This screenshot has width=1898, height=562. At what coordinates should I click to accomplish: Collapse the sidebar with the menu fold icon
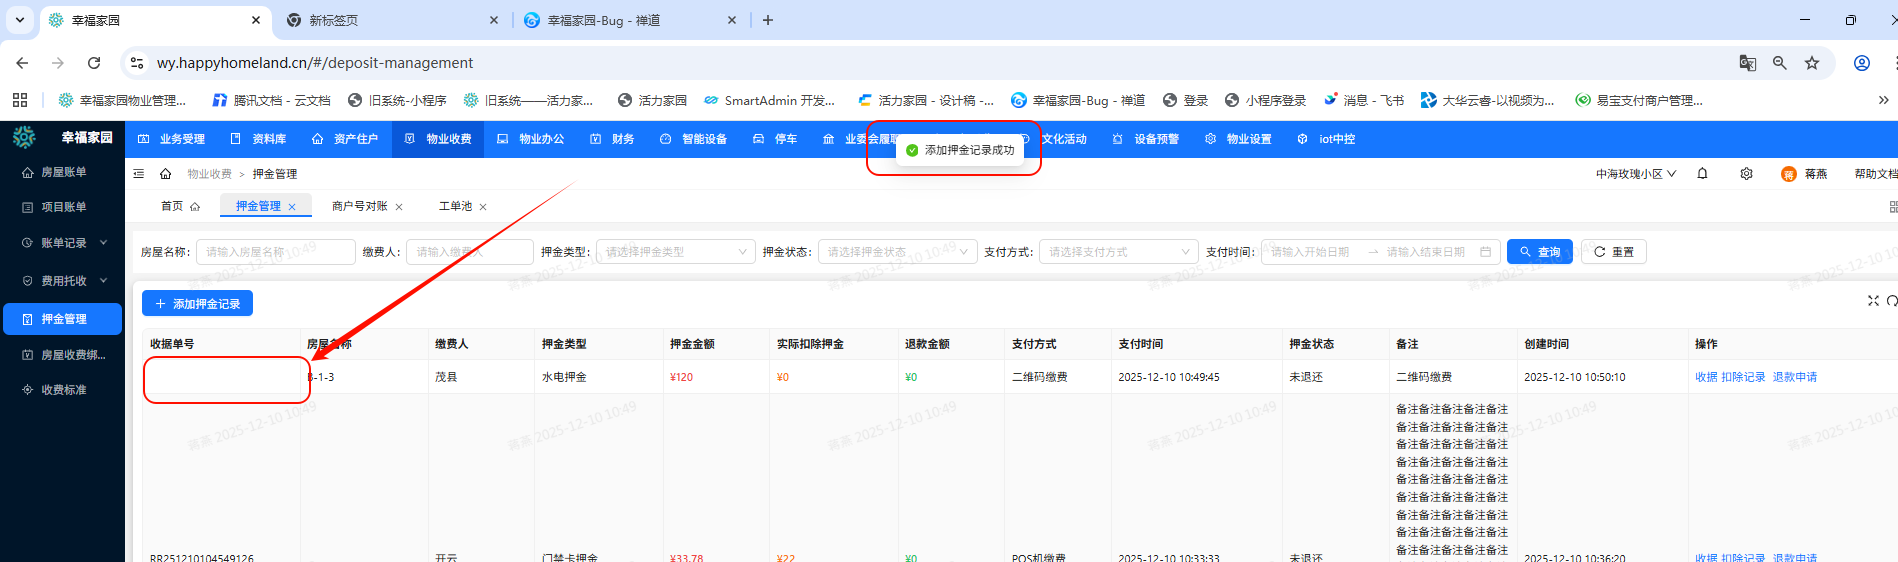[139, 174]
